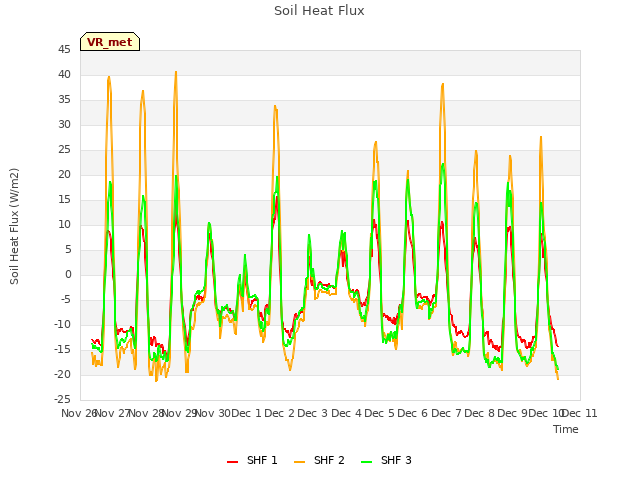This screenshot has width=640, height=480.
Task: Click the Dec 5 x-axis tick label
Action: 379,413
